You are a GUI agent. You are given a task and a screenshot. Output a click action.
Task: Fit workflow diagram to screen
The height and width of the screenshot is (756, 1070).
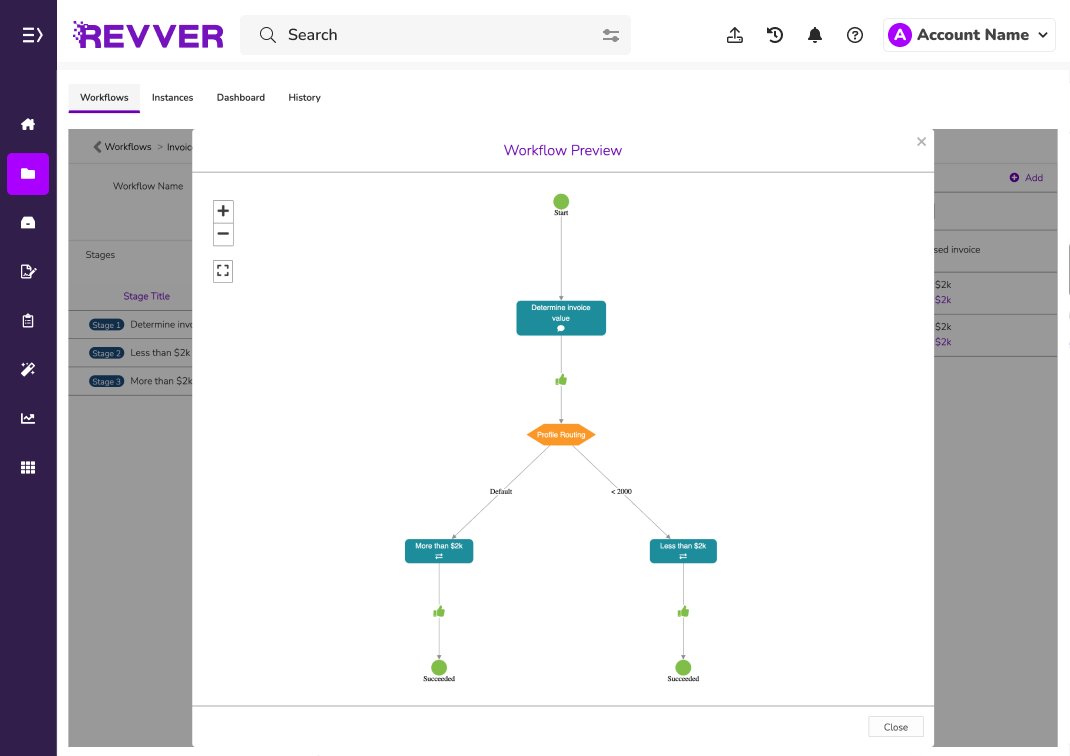(x=223, y=270)
